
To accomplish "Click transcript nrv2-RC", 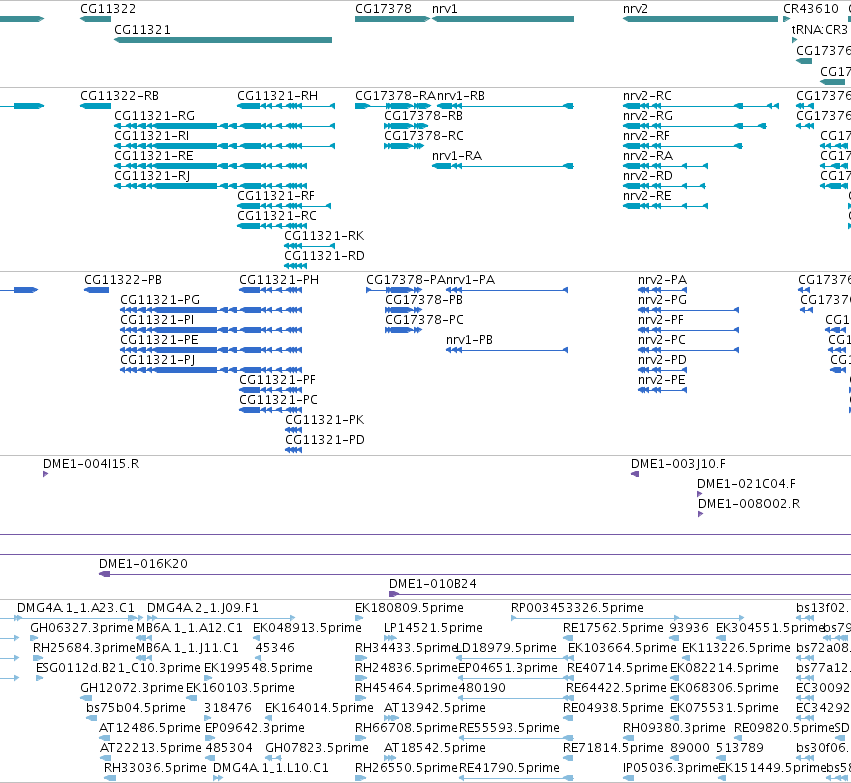I will [x=701, y=106].
